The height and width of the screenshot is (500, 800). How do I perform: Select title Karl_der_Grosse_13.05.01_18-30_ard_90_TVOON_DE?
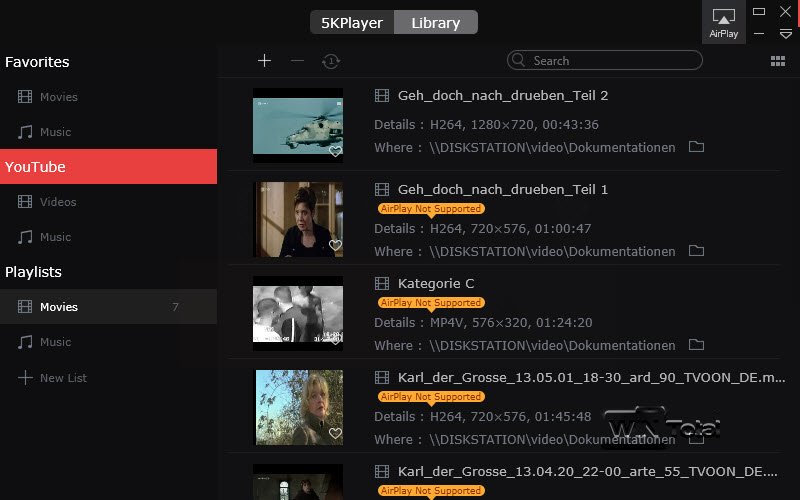tap(591, 377)
